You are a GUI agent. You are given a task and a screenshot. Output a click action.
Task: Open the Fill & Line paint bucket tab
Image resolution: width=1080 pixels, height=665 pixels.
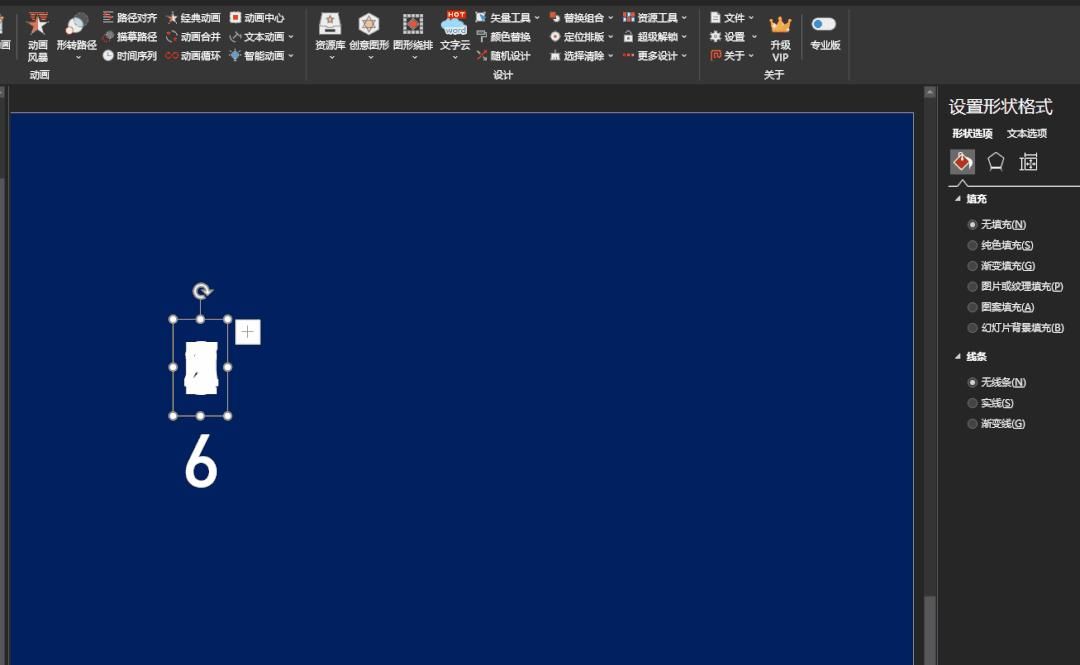coord(962,162)
